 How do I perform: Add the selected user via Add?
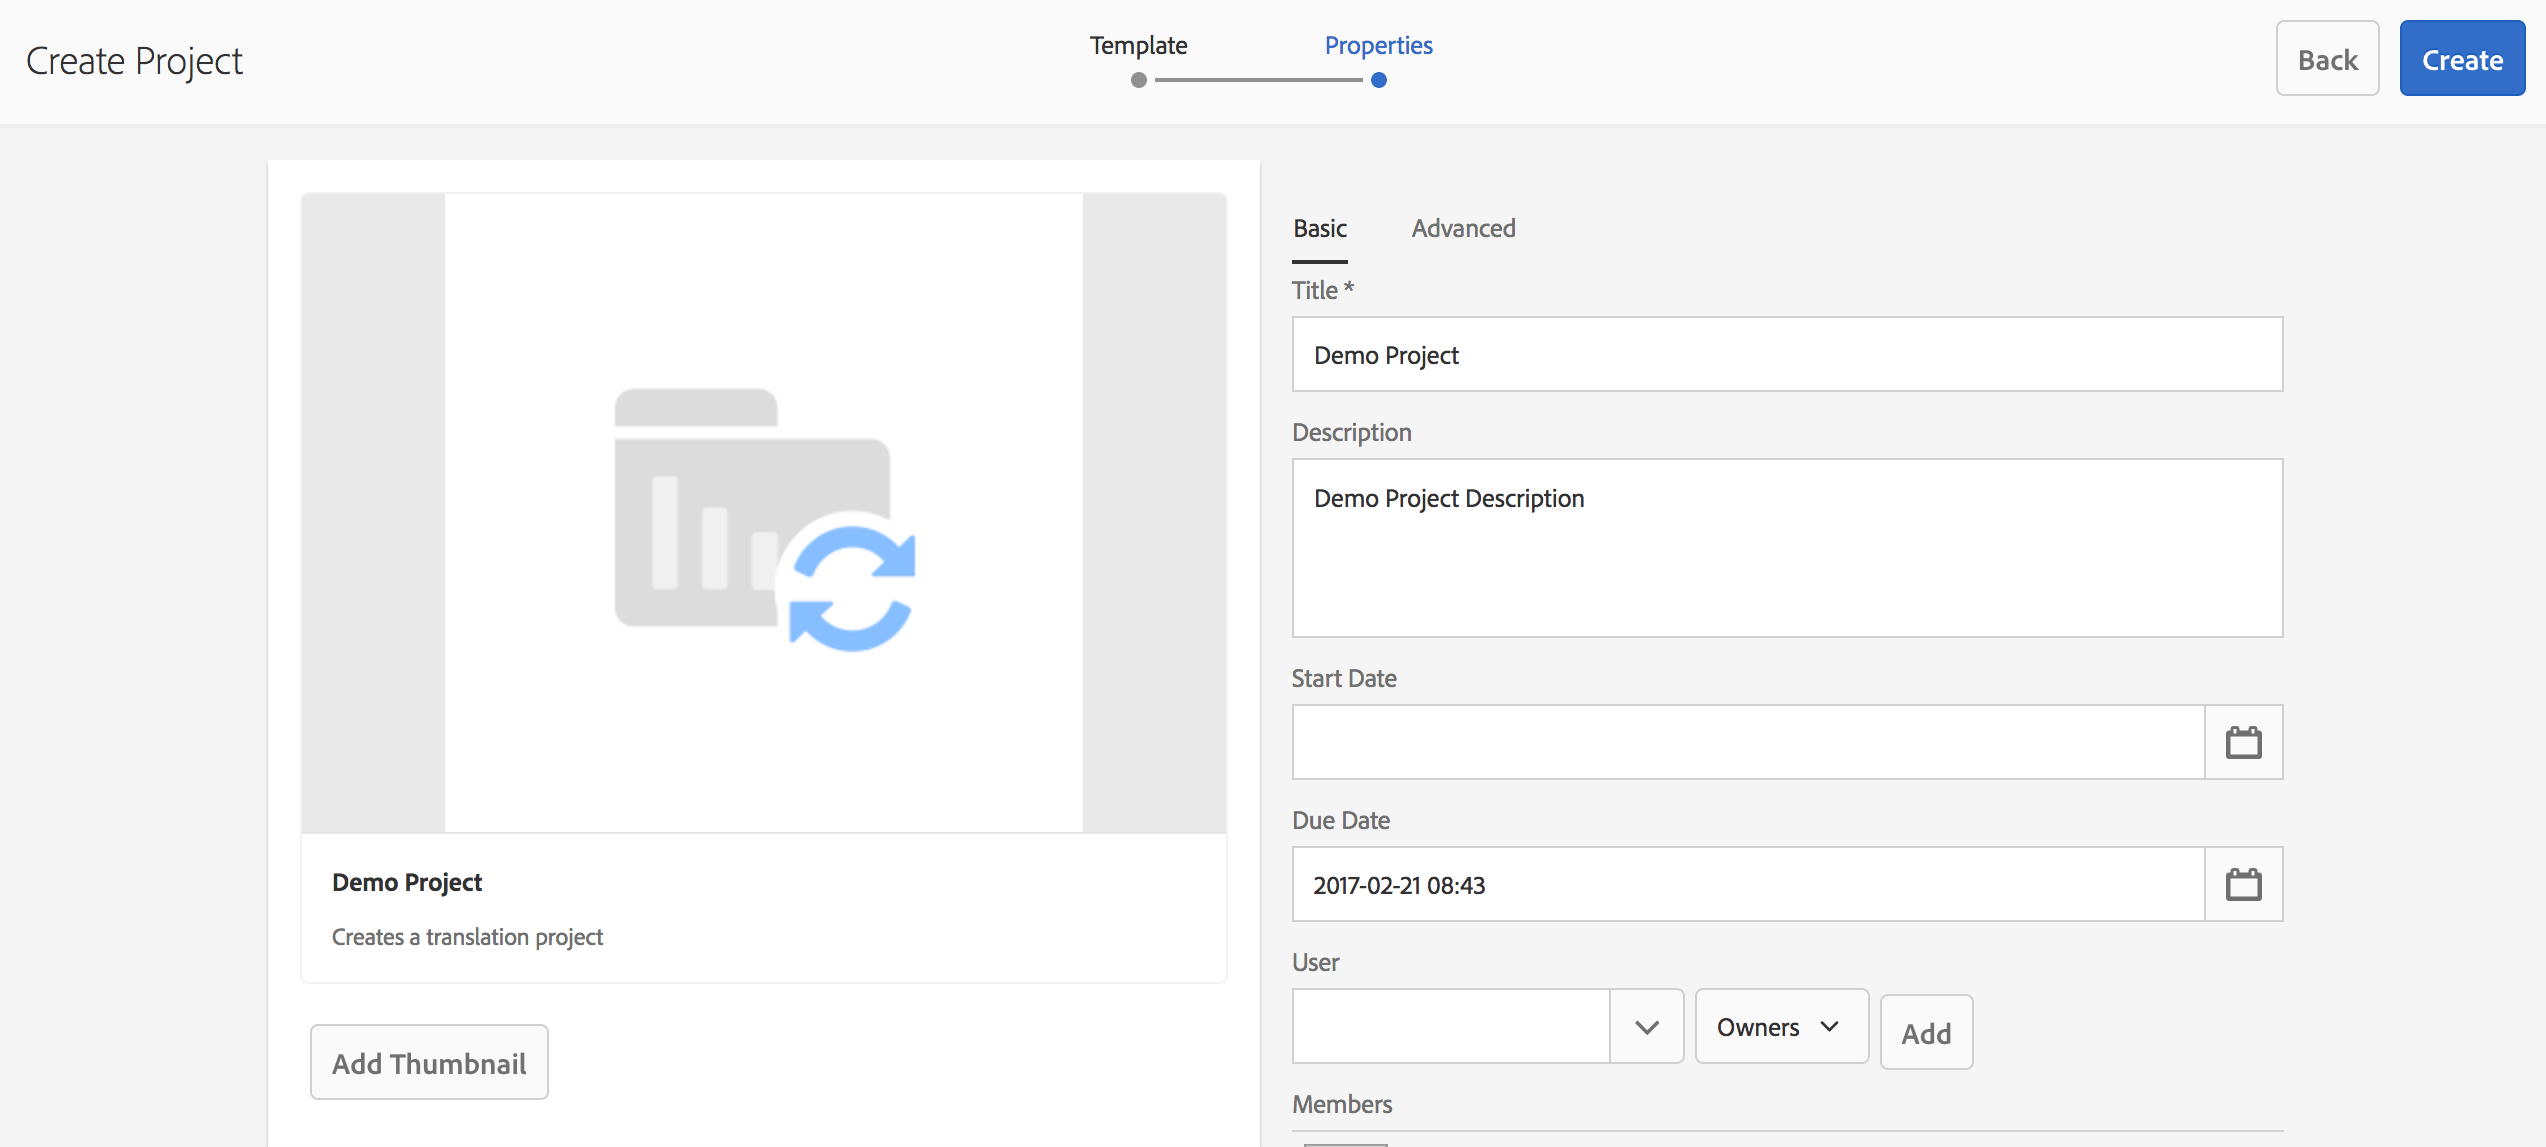pyautogui.click(x=1926, y=1033)
